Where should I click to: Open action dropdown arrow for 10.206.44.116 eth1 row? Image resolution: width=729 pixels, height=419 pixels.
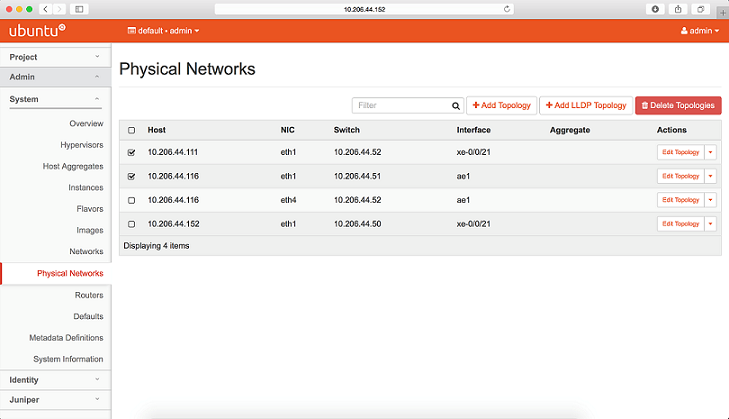tap(710, 176)
